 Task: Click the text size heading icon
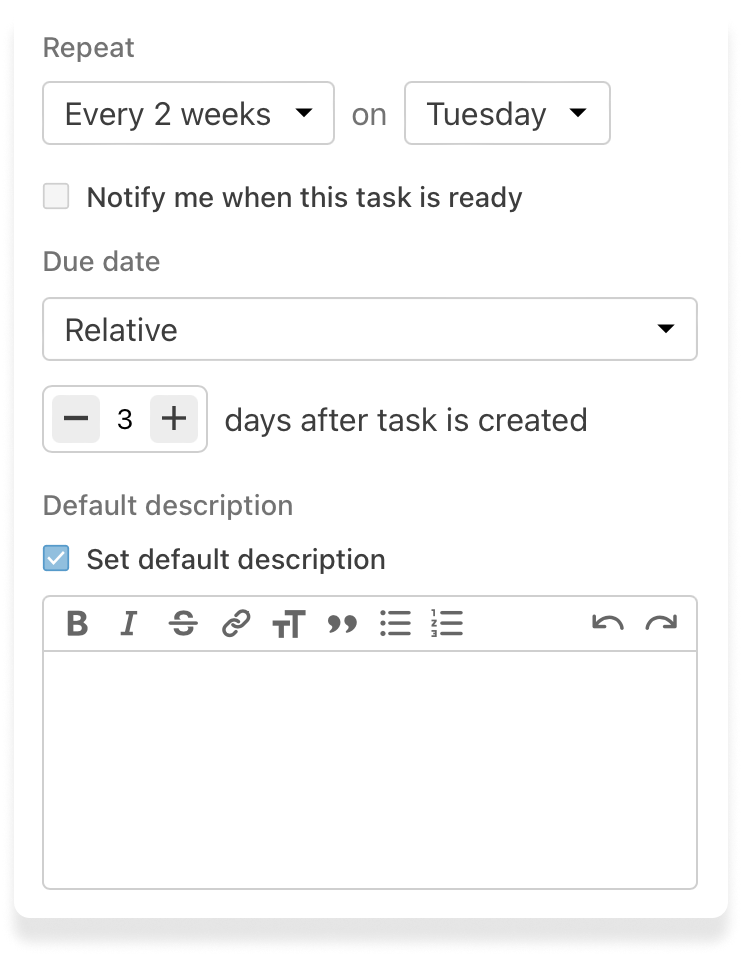tap(289, 625)
